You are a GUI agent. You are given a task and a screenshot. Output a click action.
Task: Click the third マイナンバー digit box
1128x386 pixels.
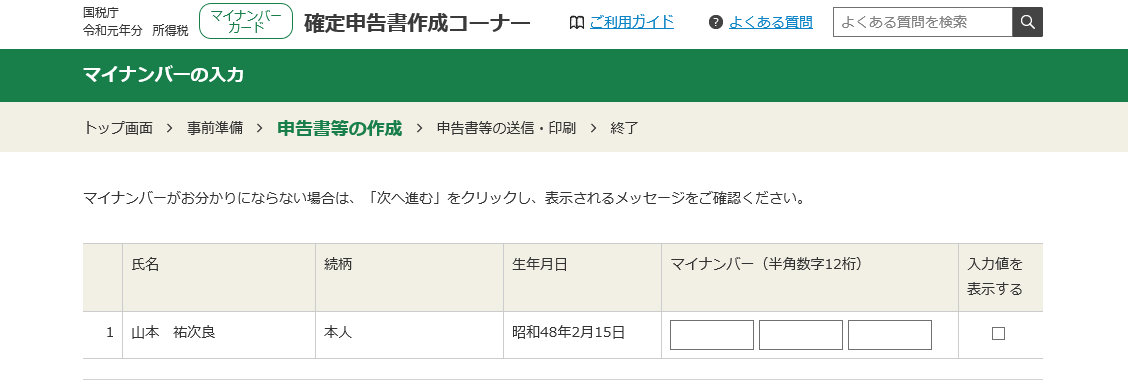coord(890,335)
